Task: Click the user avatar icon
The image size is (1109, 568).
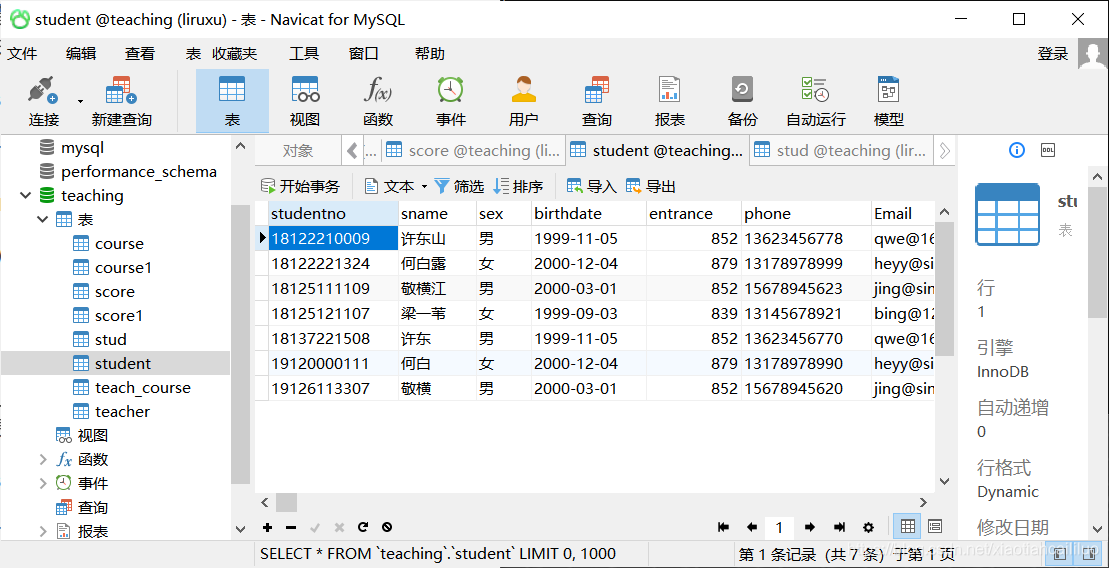Action: click(1093, 54)
